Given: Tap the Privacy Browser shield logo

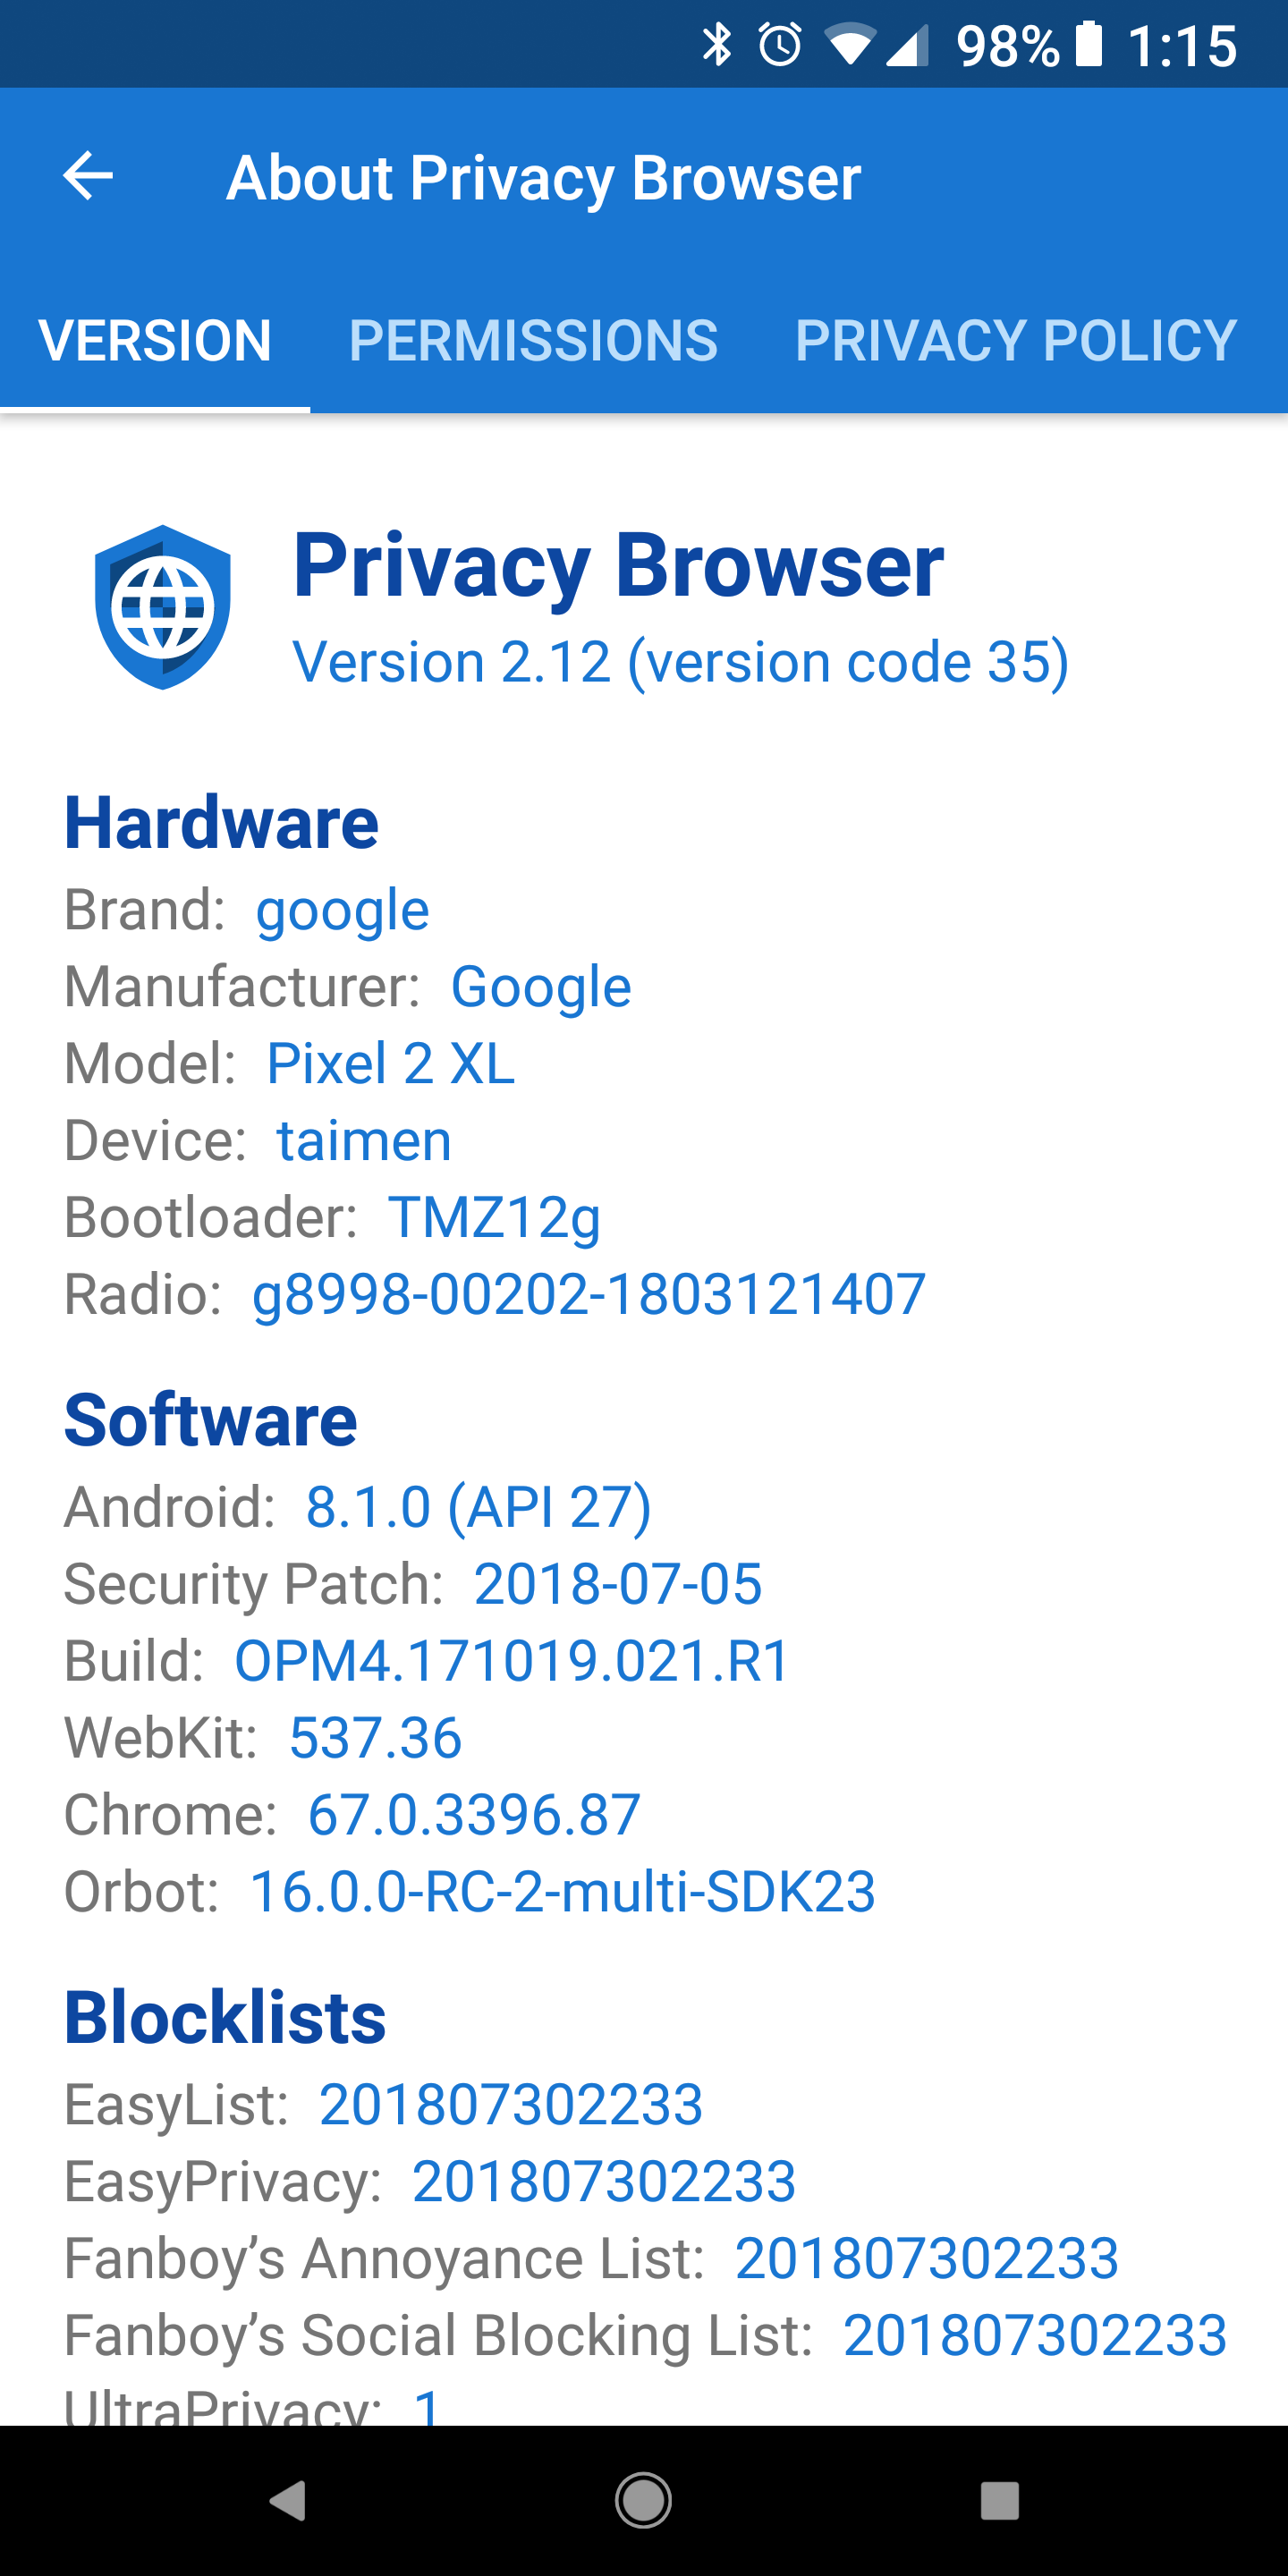Looking at the screenshot, I should point(163,606).
